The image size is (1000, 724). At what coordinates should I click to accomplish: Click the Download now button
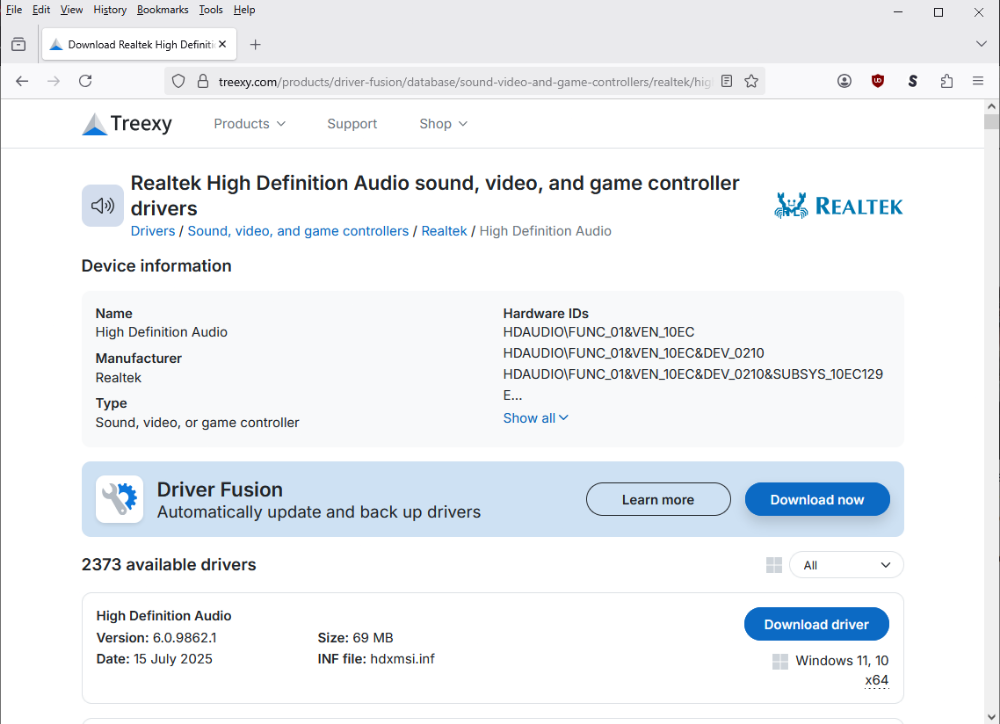816,500
